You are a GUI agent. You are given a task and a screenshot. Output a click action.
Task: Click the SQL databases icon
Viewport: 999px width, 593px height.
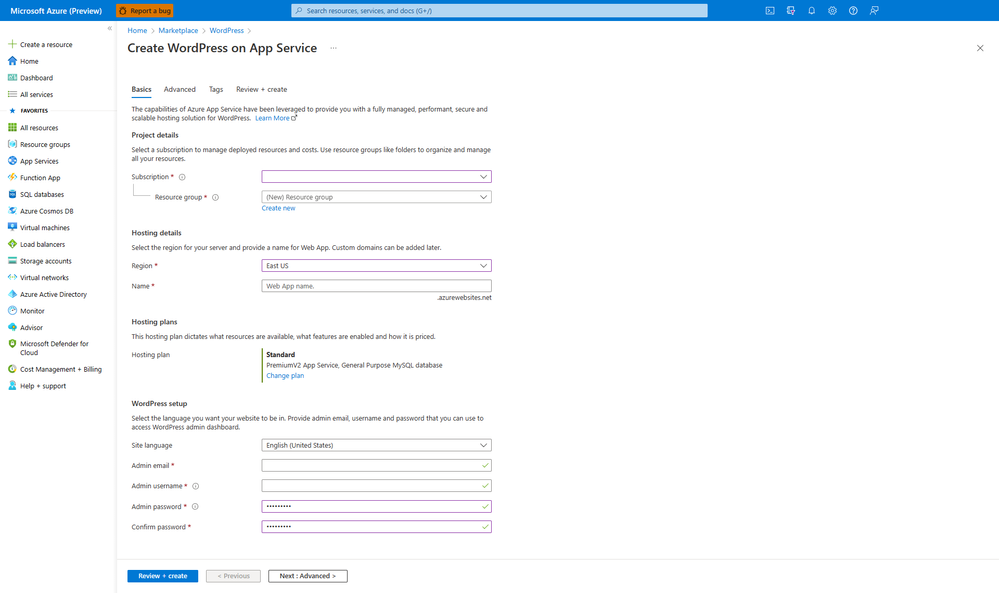coord(12,194)
